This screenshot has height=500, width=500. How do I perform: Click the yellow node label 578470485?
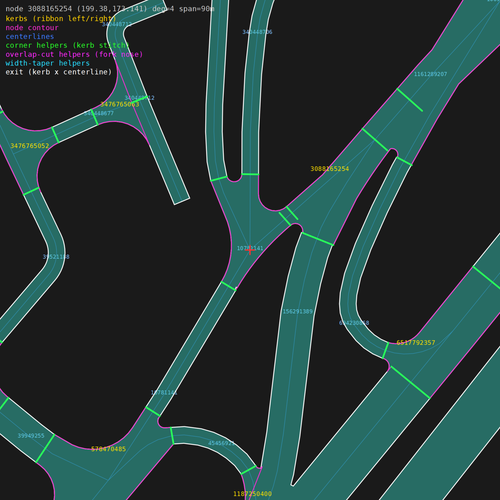coord(109,449)
